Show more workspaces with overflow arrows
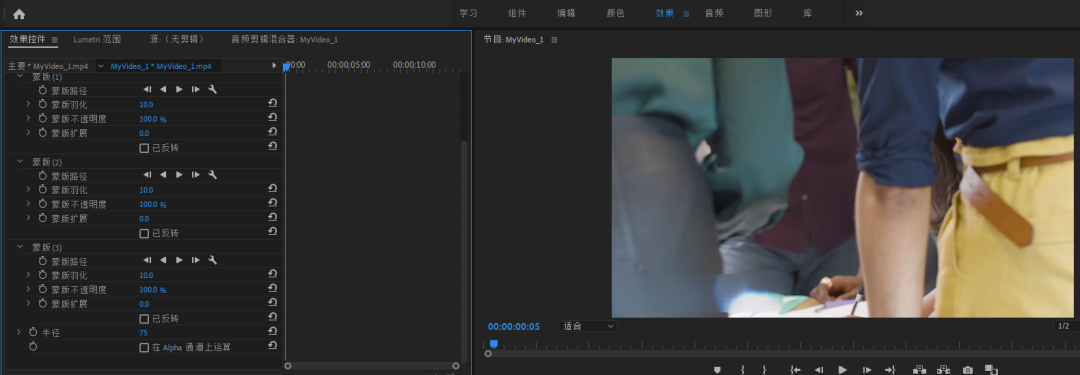 click(x=859, y=13)
